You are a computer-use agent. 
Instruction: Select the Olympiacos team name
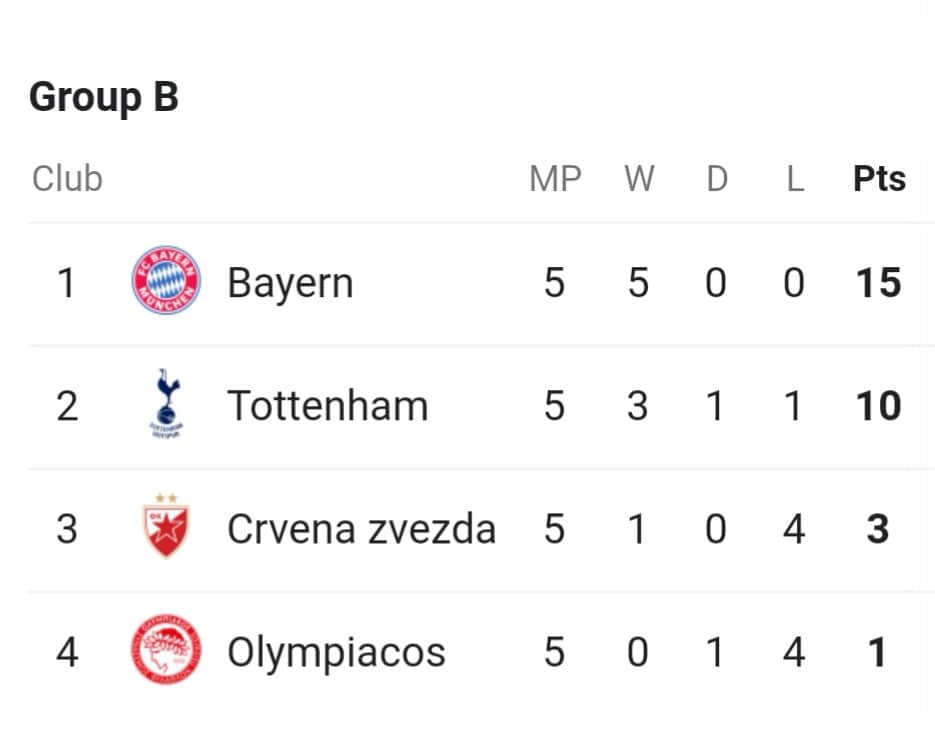(x=336, y=653)
